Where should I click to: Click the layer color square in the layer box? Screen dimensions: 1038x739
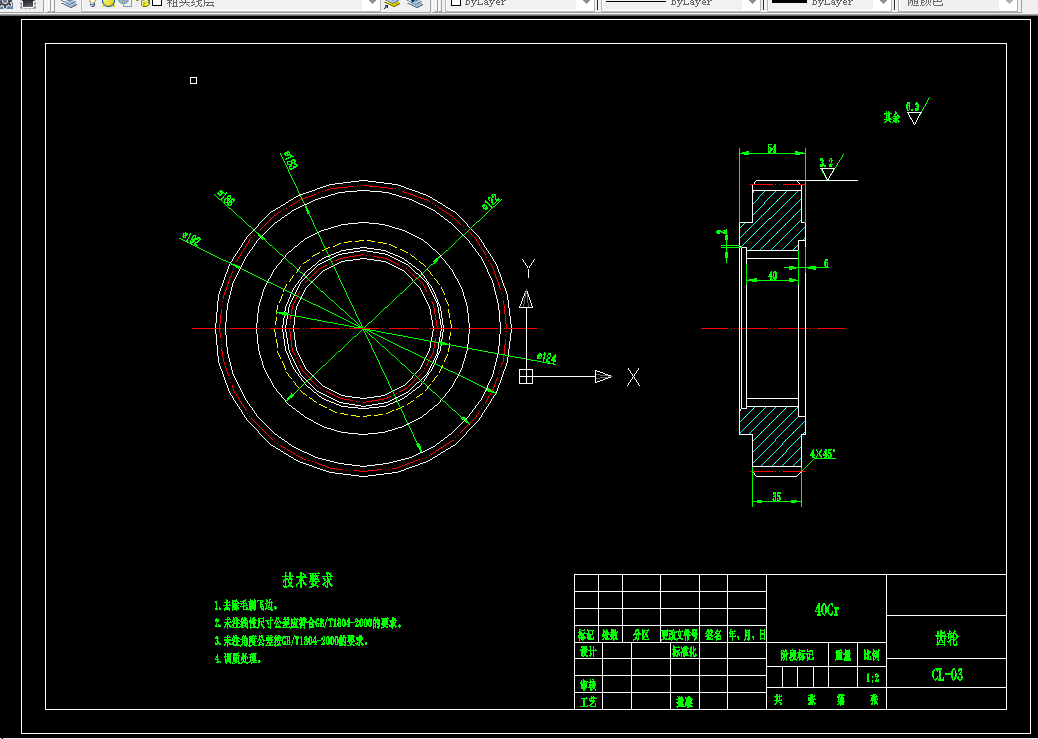point(157,3)
